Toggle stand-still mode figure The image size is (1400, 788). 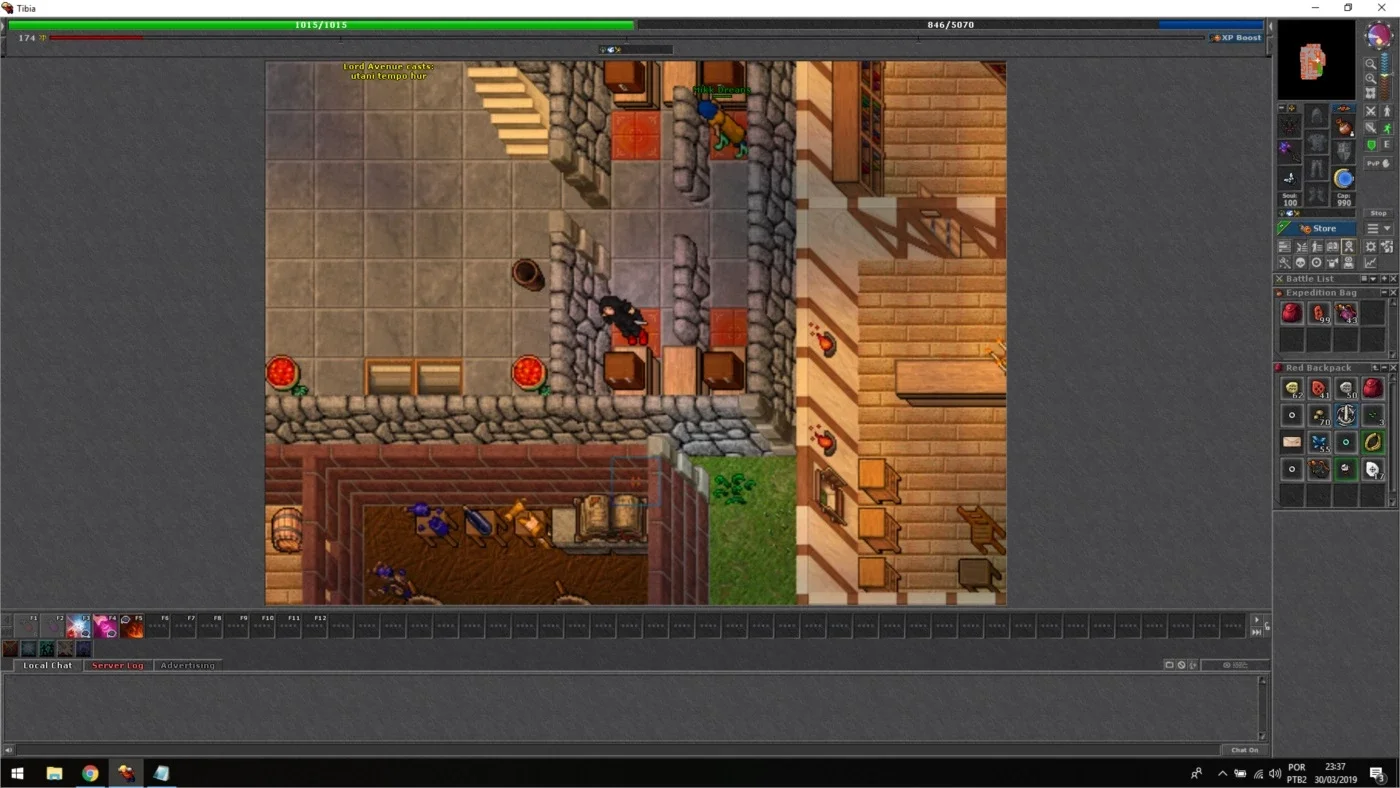point(1387,111)
